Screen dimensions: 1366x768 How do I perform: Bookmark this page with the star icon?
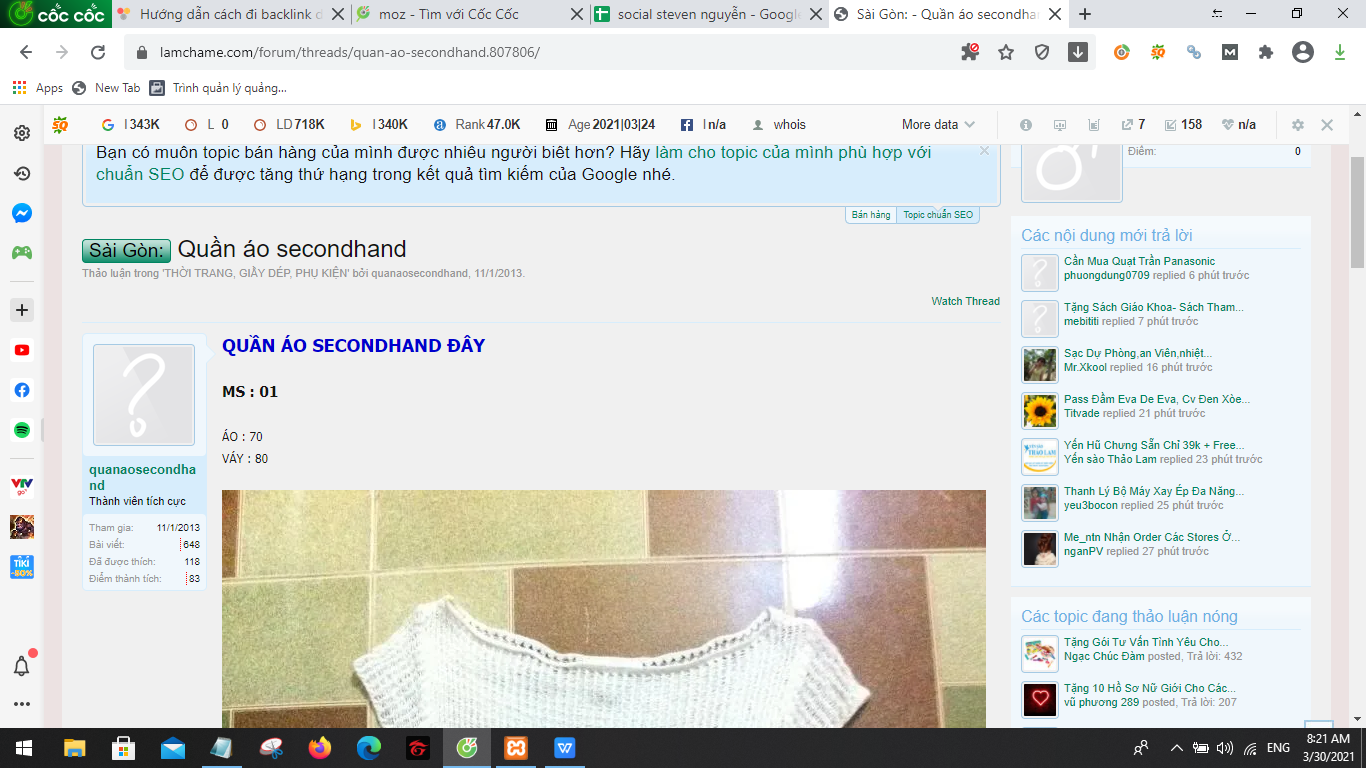click(1006, 53)
